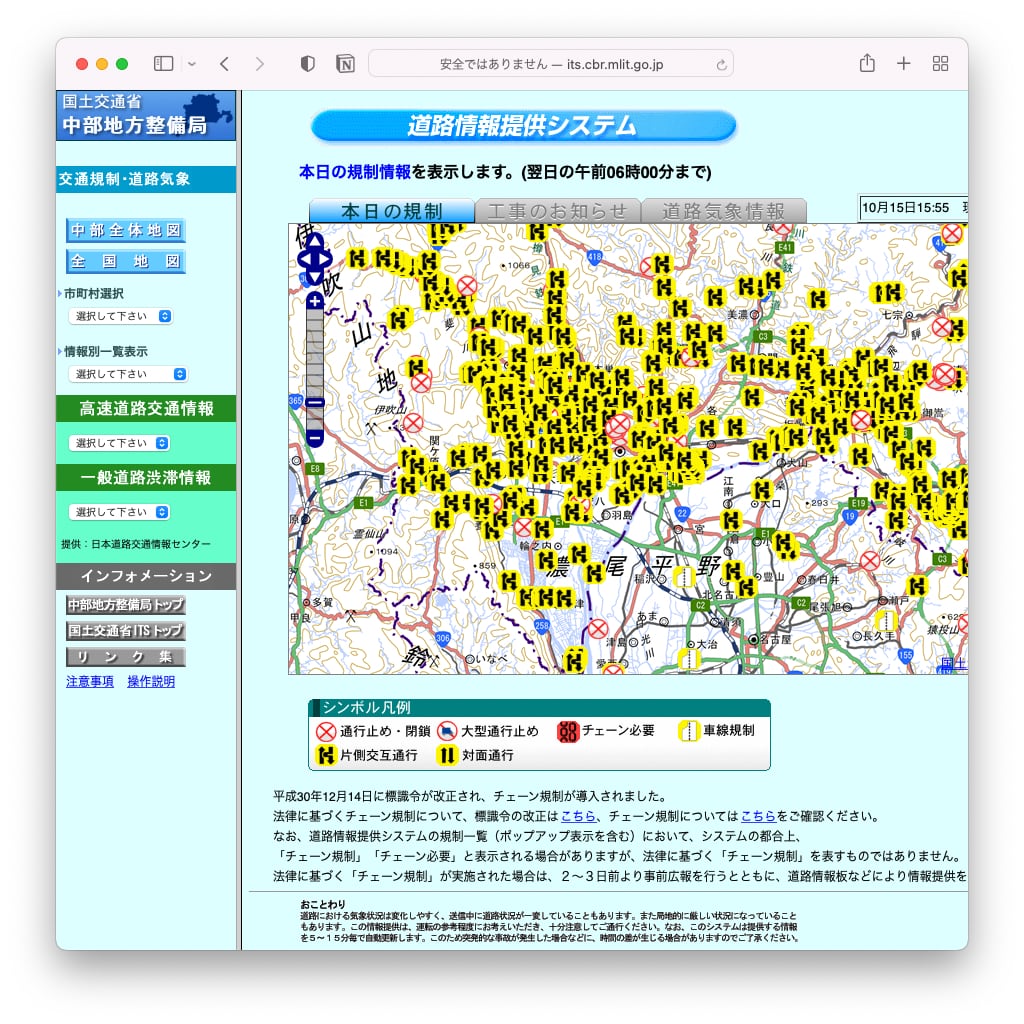1024x1024 pixels.
Task: Show Safari tab overview
Action: 940,64
